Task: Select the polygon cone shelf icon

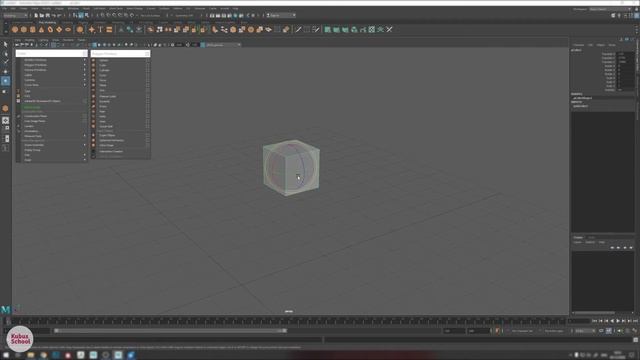Action: [x=41, y=29]
